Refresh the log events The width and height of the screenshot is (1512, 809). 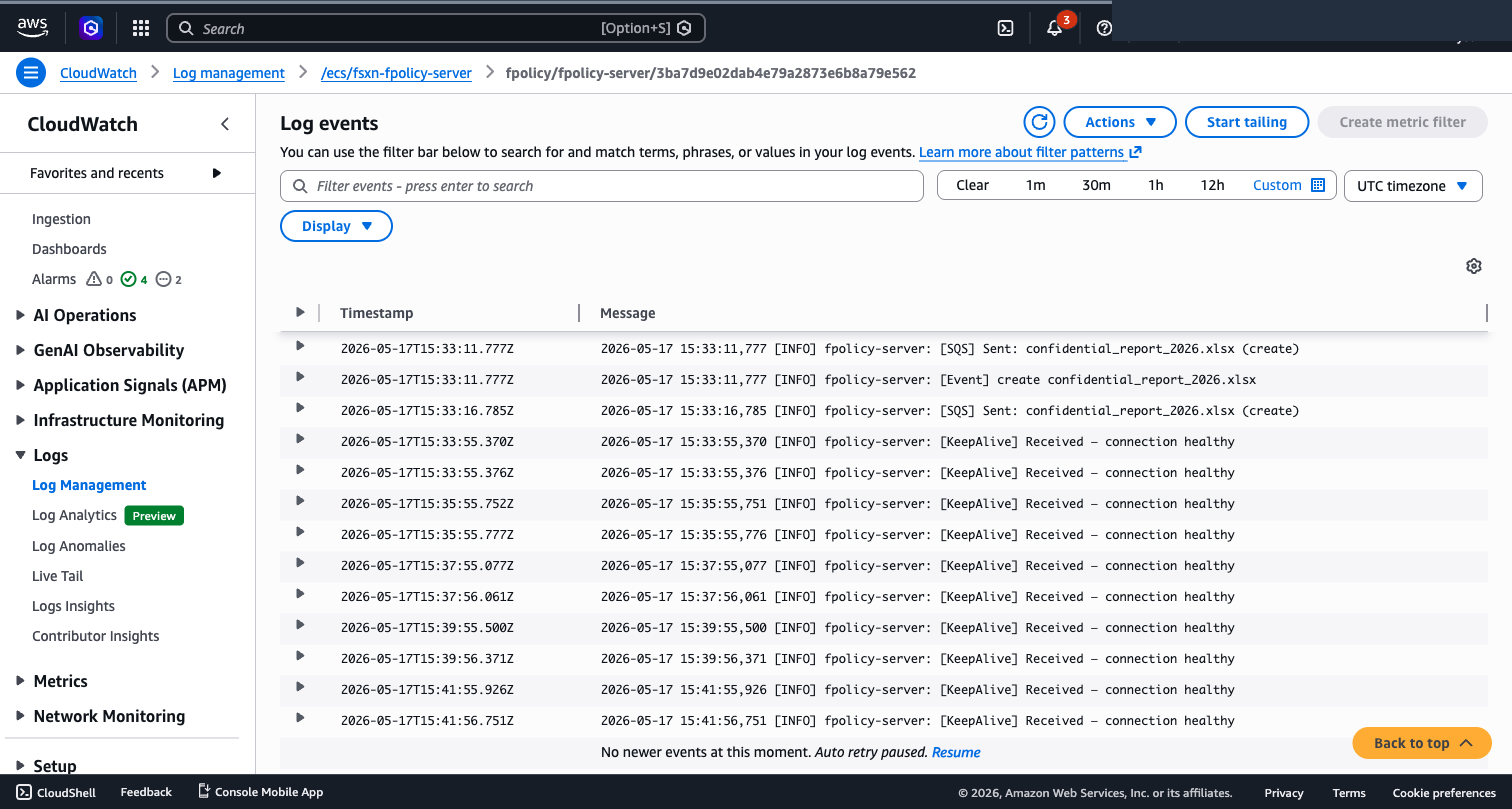1040,122
